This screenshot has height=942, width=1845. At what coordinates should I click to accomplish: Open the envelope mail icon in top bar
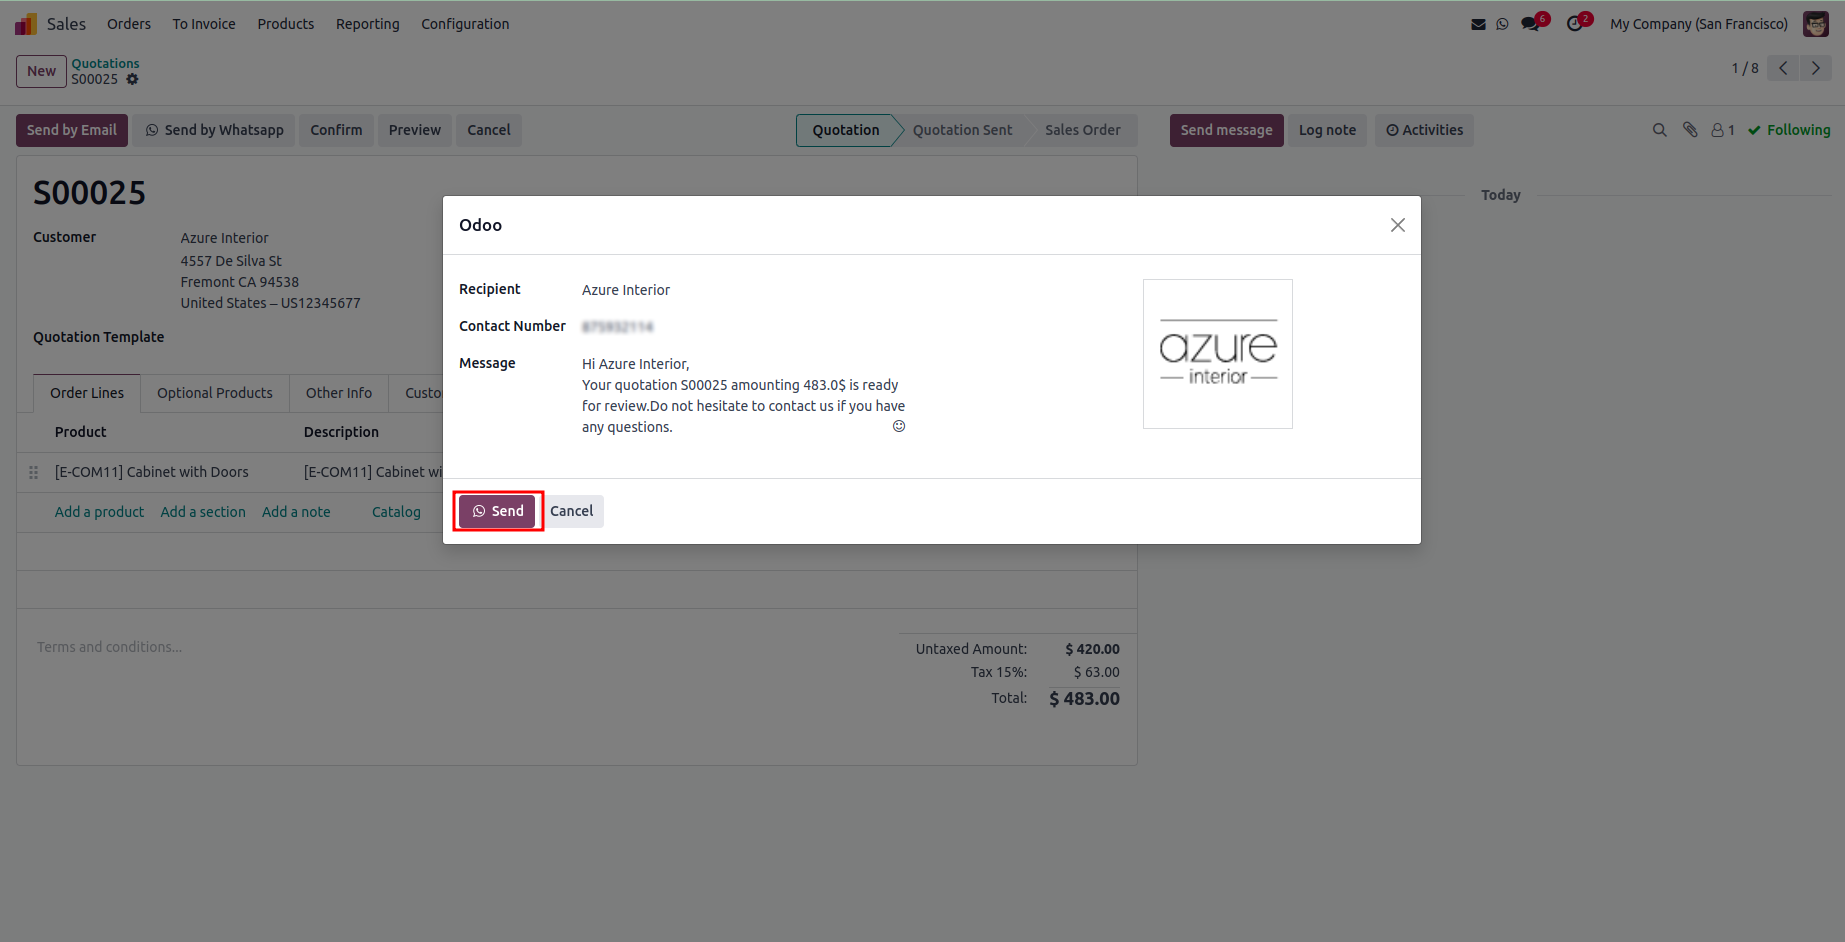pos(1478,24)
